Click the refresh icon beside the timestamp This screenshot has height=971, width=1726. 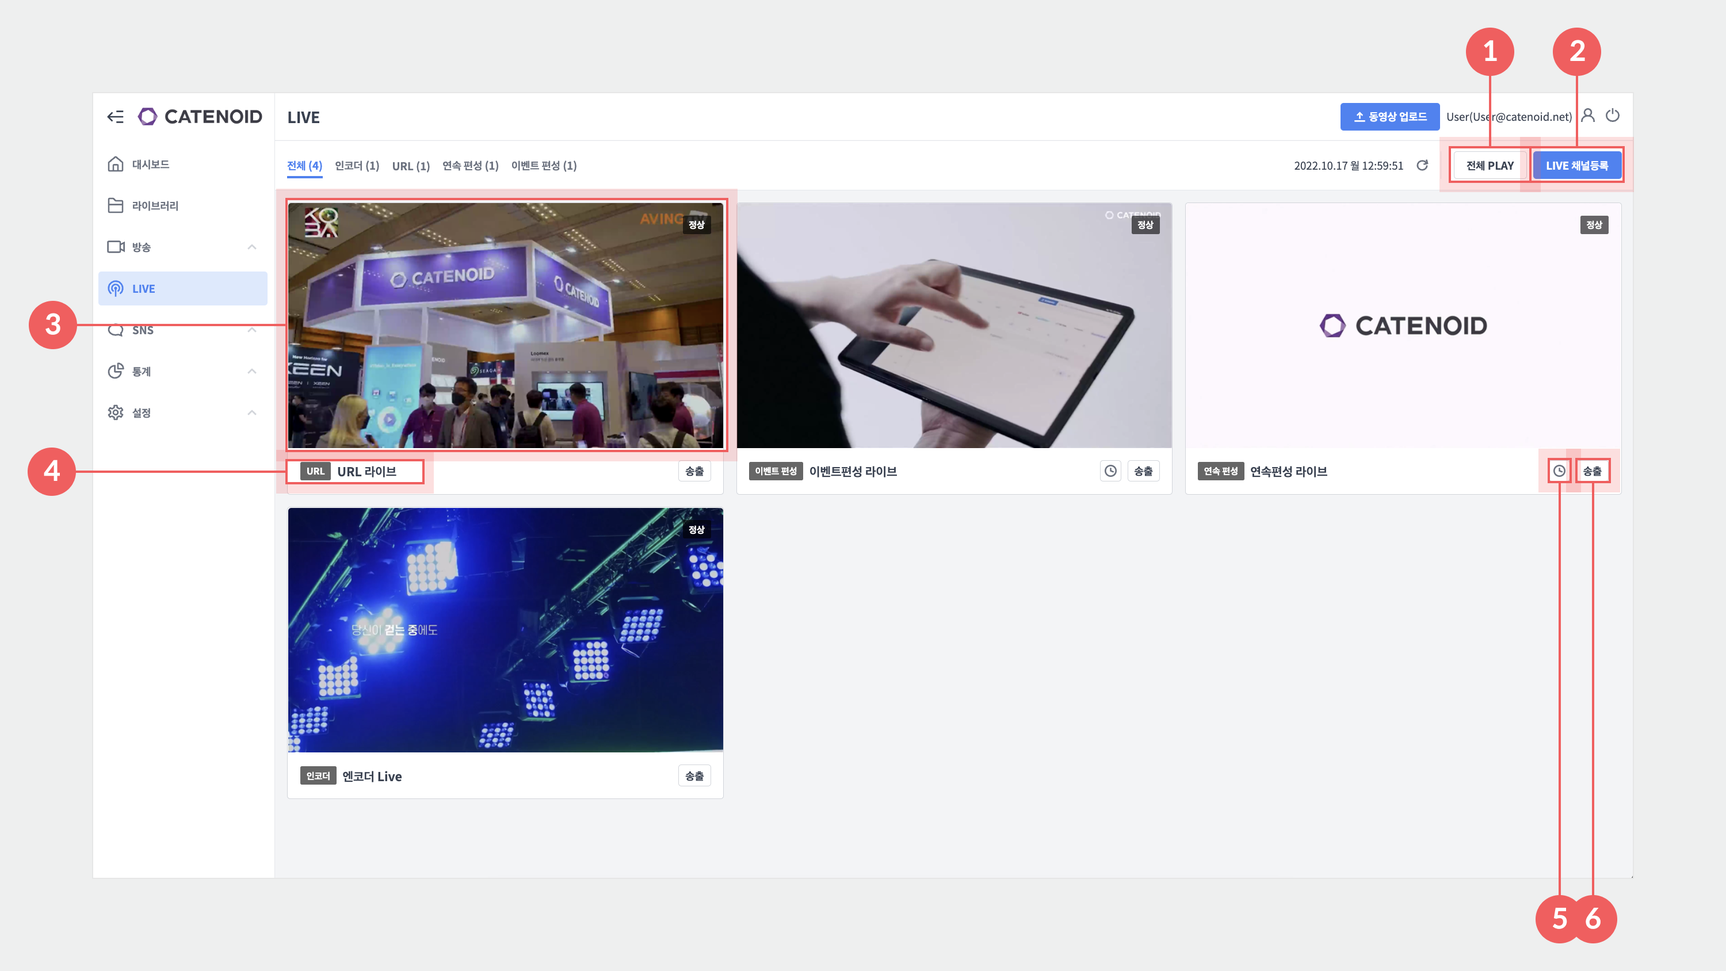coord(1422,165)
